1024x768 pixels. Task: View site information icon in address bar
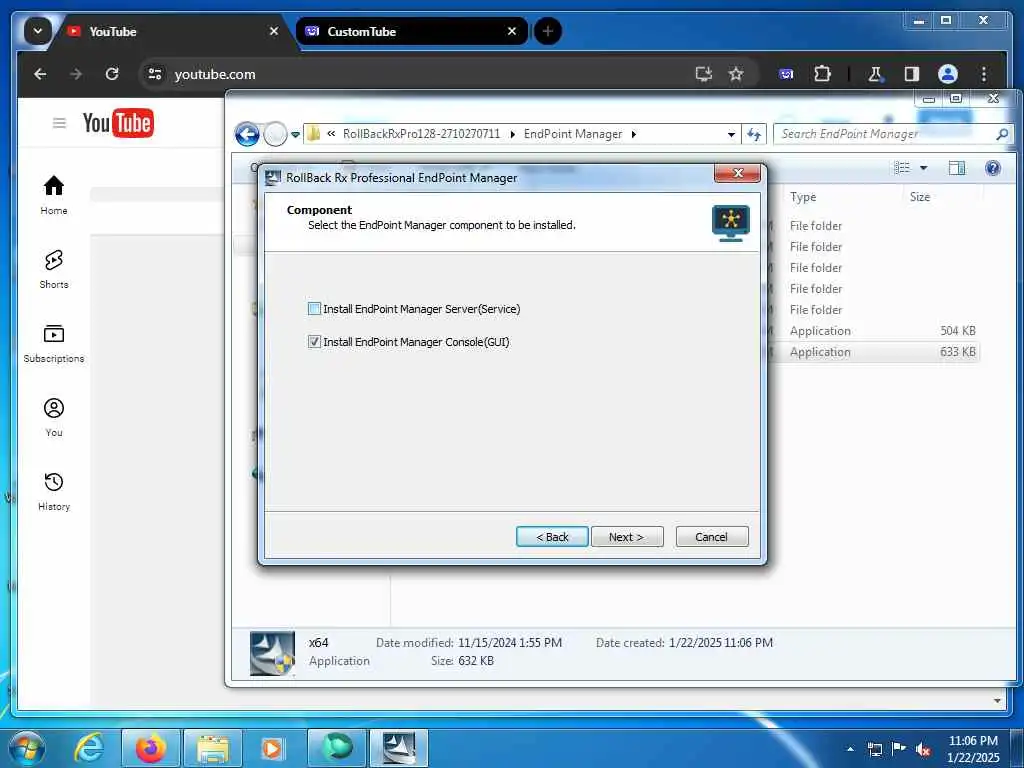[155, 74]
